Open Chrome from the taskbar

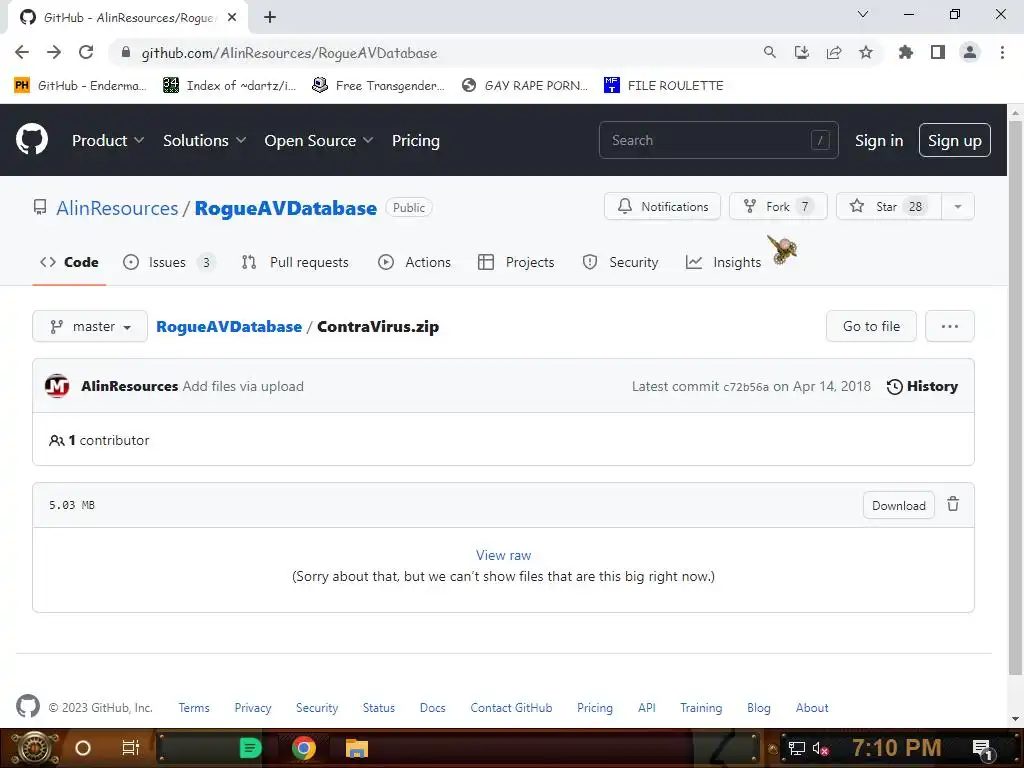(304, 748)
